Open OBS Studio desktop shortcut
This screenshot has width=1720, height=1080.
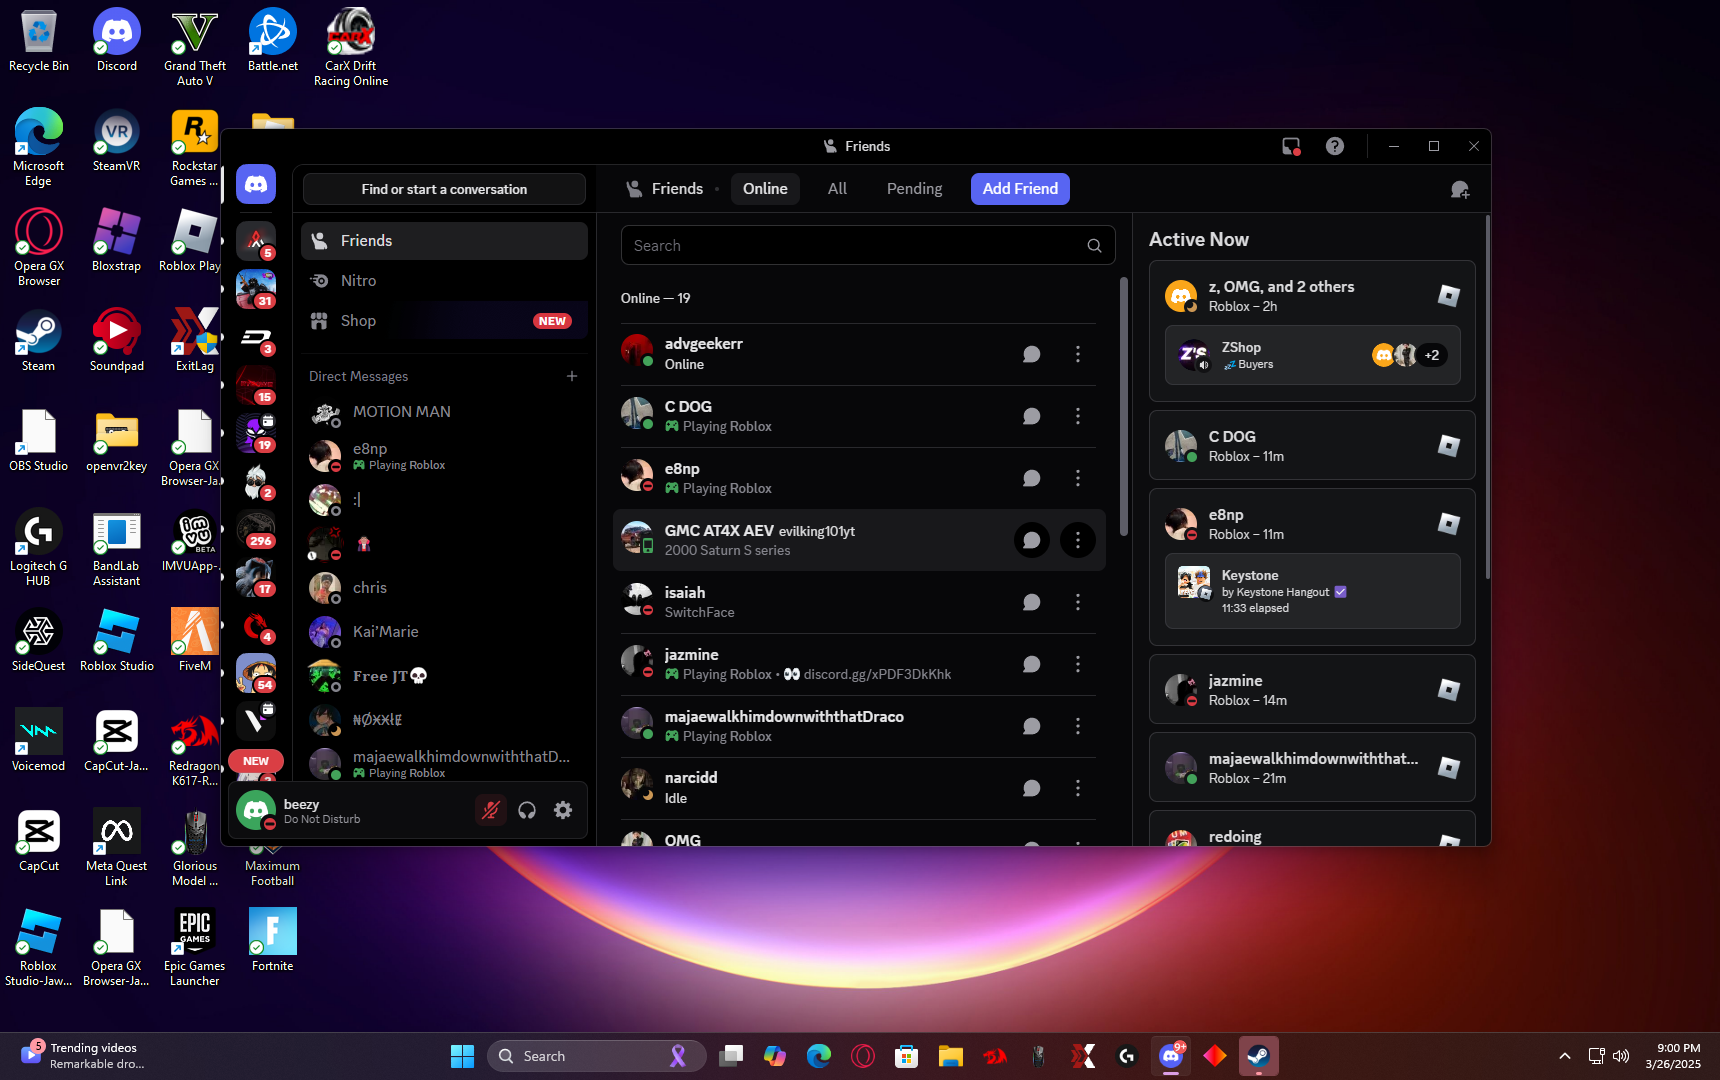point(39,440)
